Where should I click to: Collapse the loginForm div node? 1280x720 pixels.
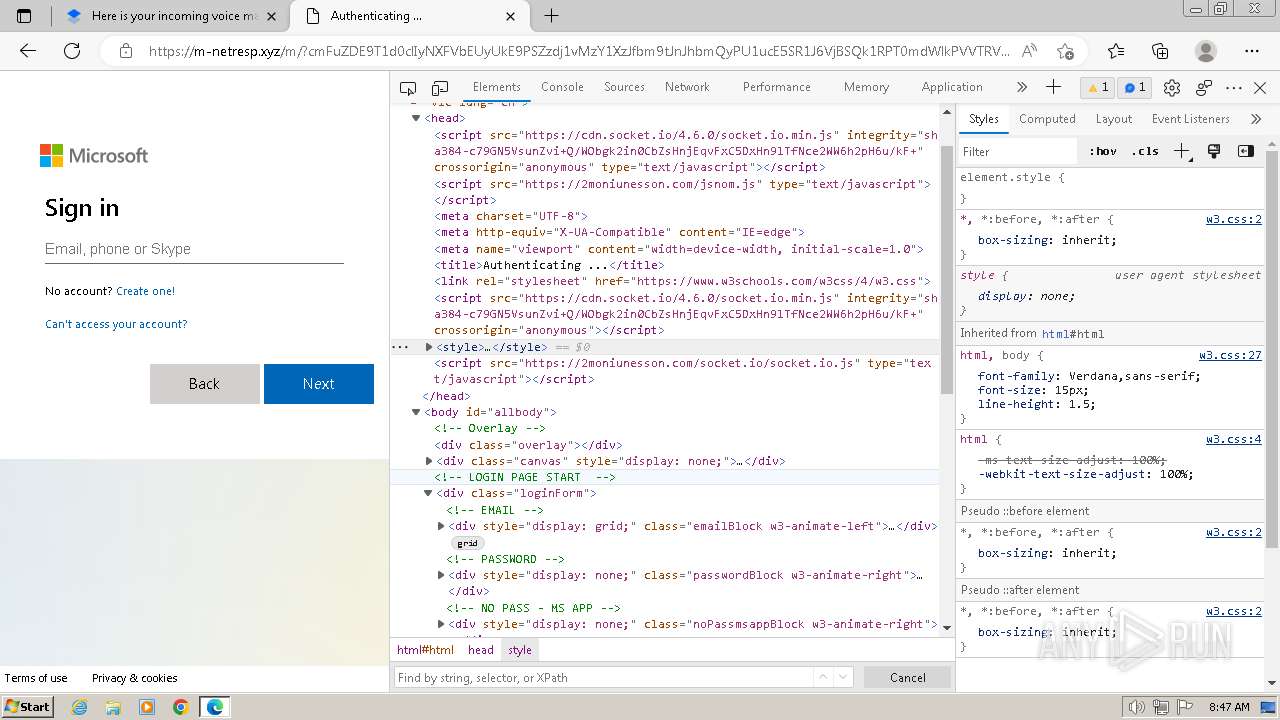(x=429, y=493)
